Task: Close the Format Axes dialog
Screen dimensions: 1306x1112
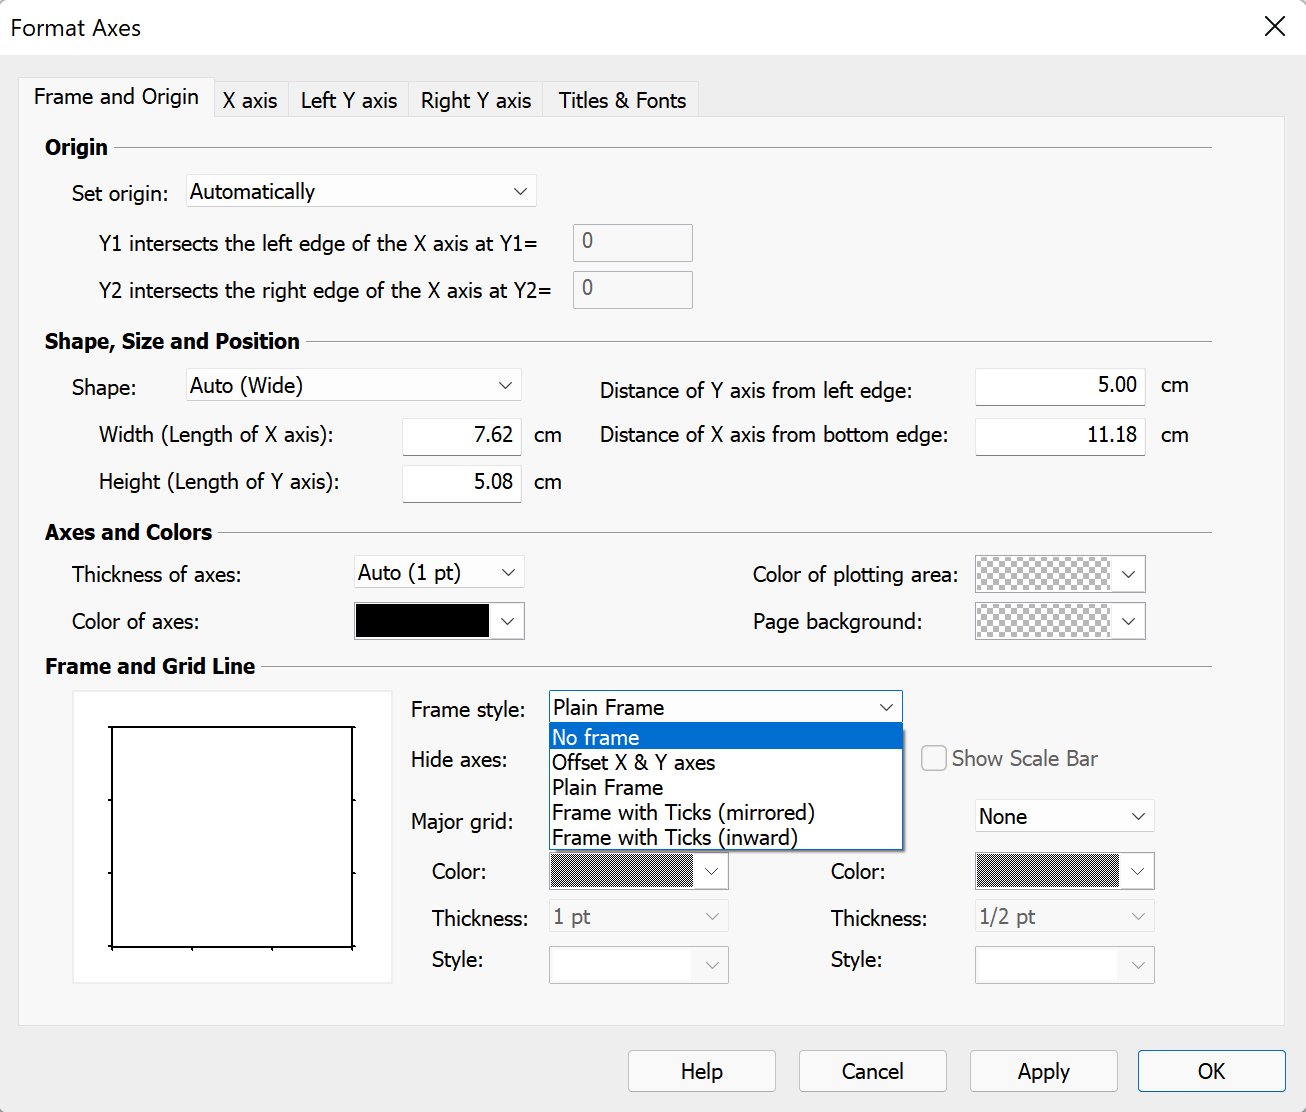Action: (1274, 27)
